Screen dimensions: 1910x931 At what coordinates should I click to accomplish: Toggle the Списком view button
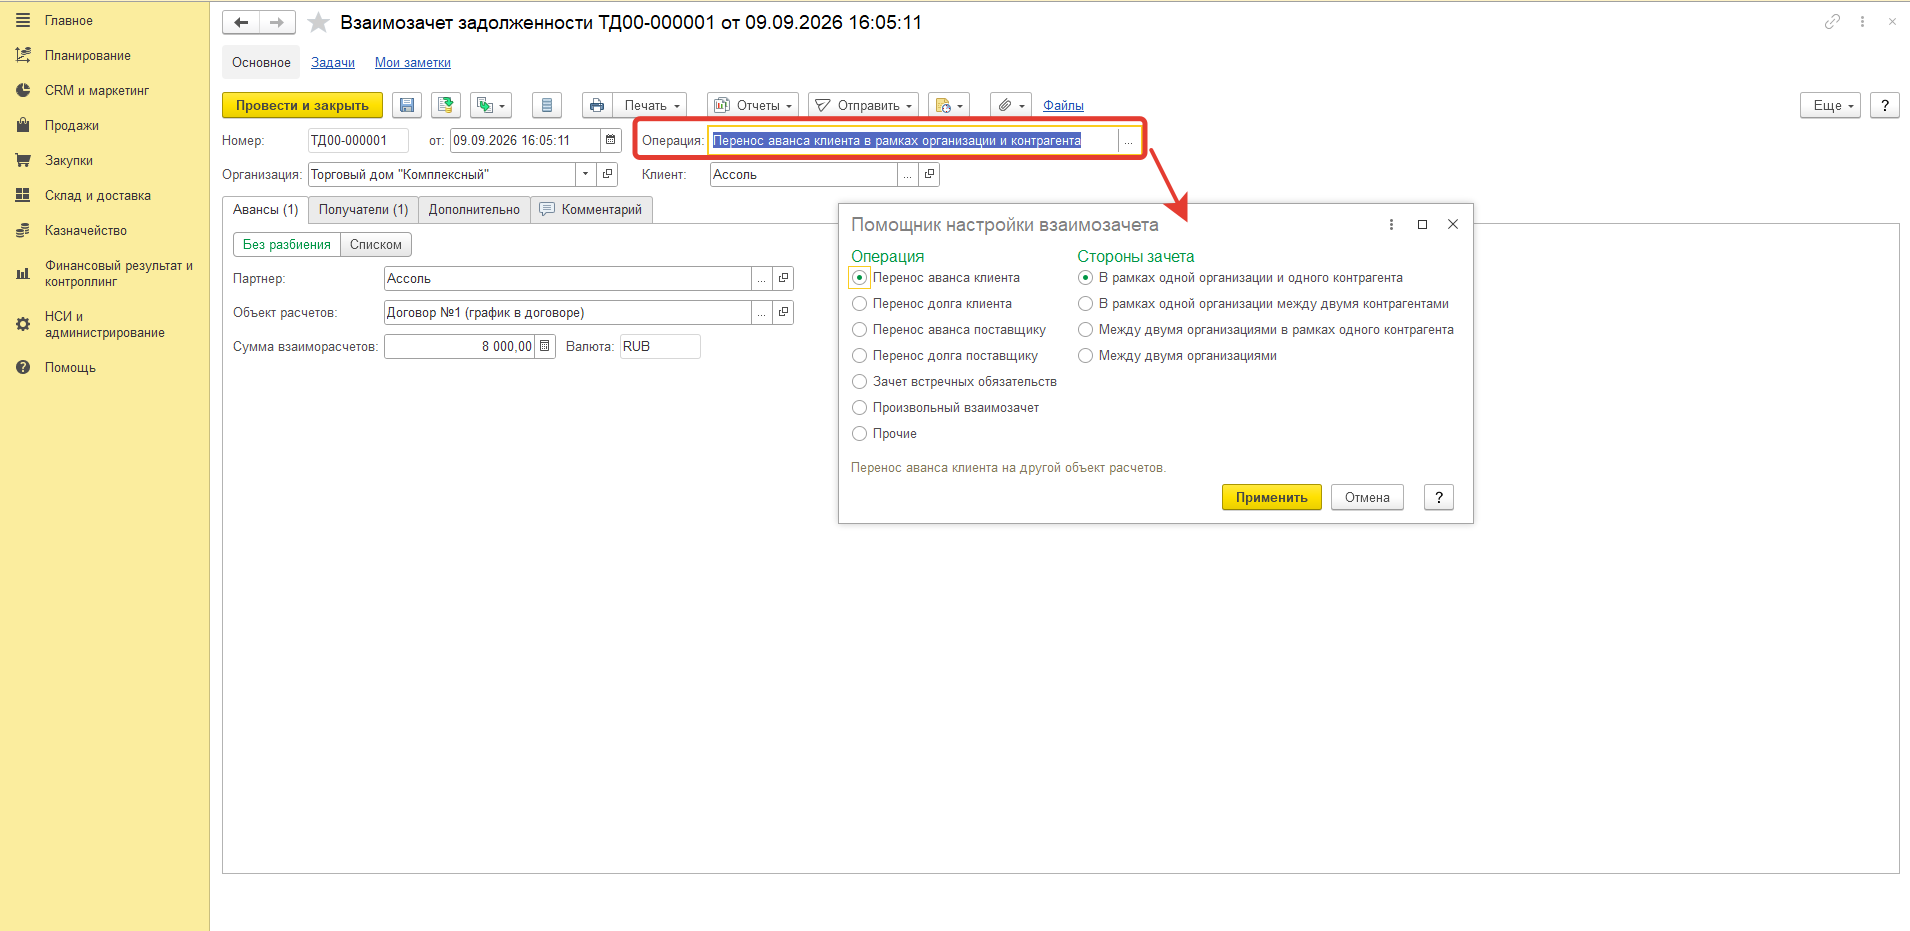[x=376, y=244]
